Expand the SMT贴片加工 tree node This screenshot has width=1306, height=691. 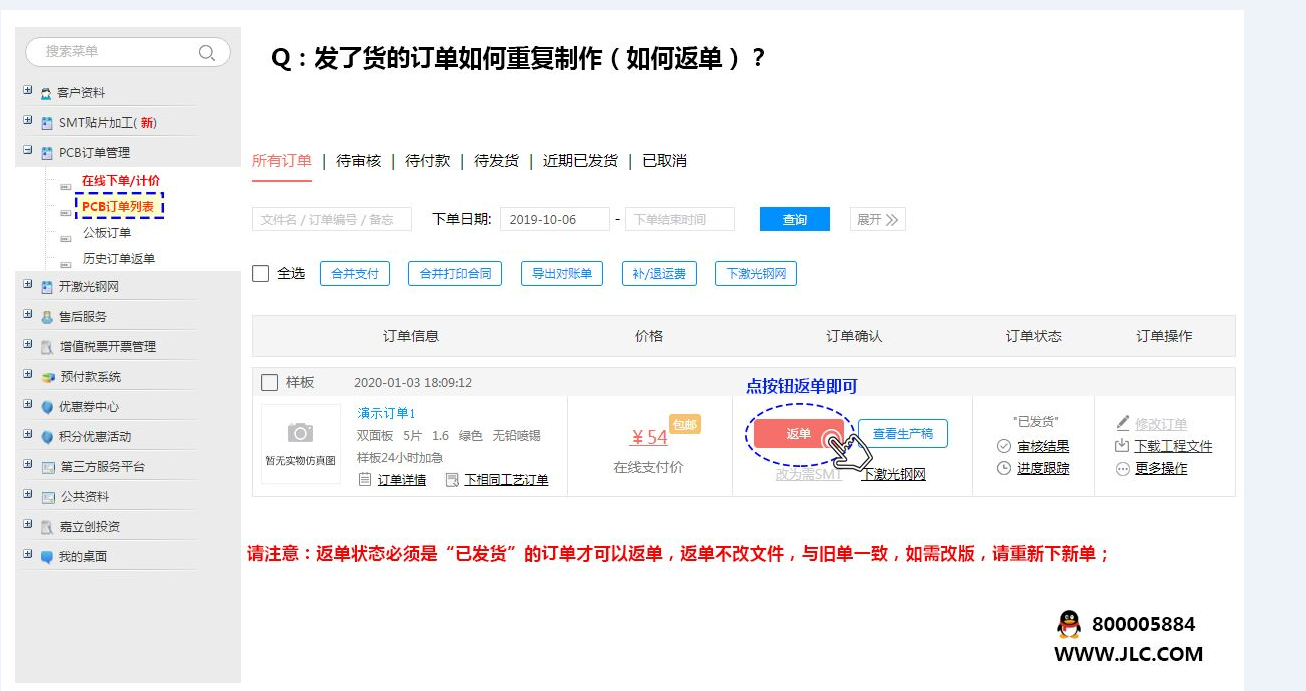tap(28, 121)
